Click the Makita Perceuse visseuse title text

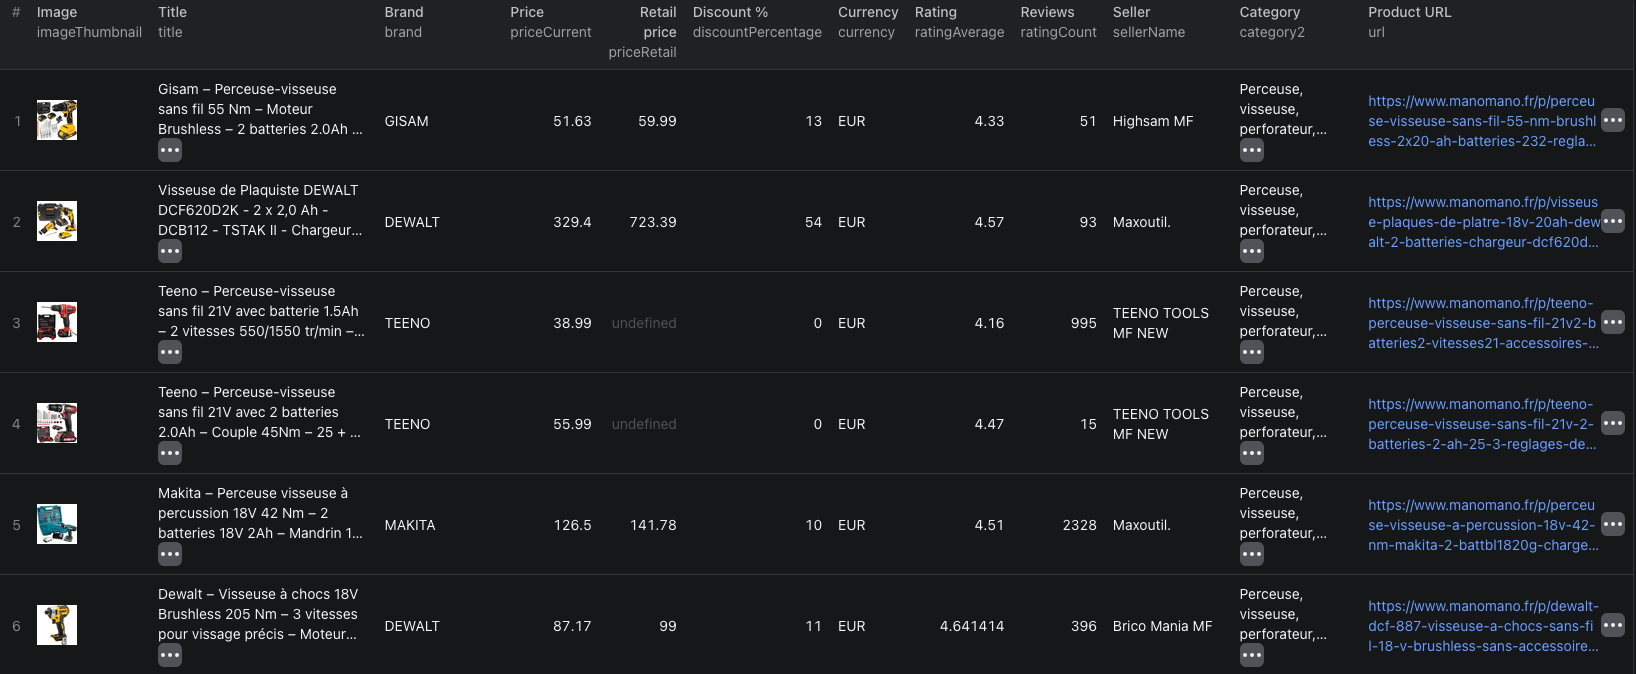coord(260,513)
